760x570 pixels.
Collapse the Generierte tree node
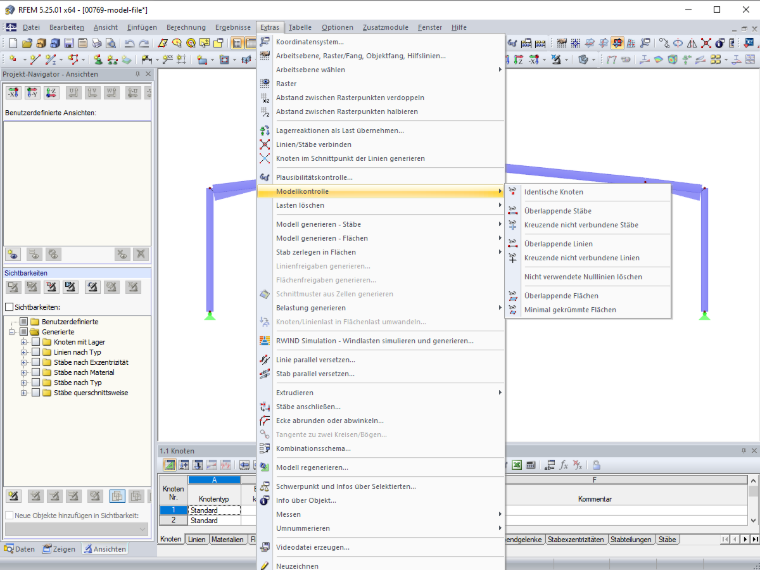[x=12, y=332]
